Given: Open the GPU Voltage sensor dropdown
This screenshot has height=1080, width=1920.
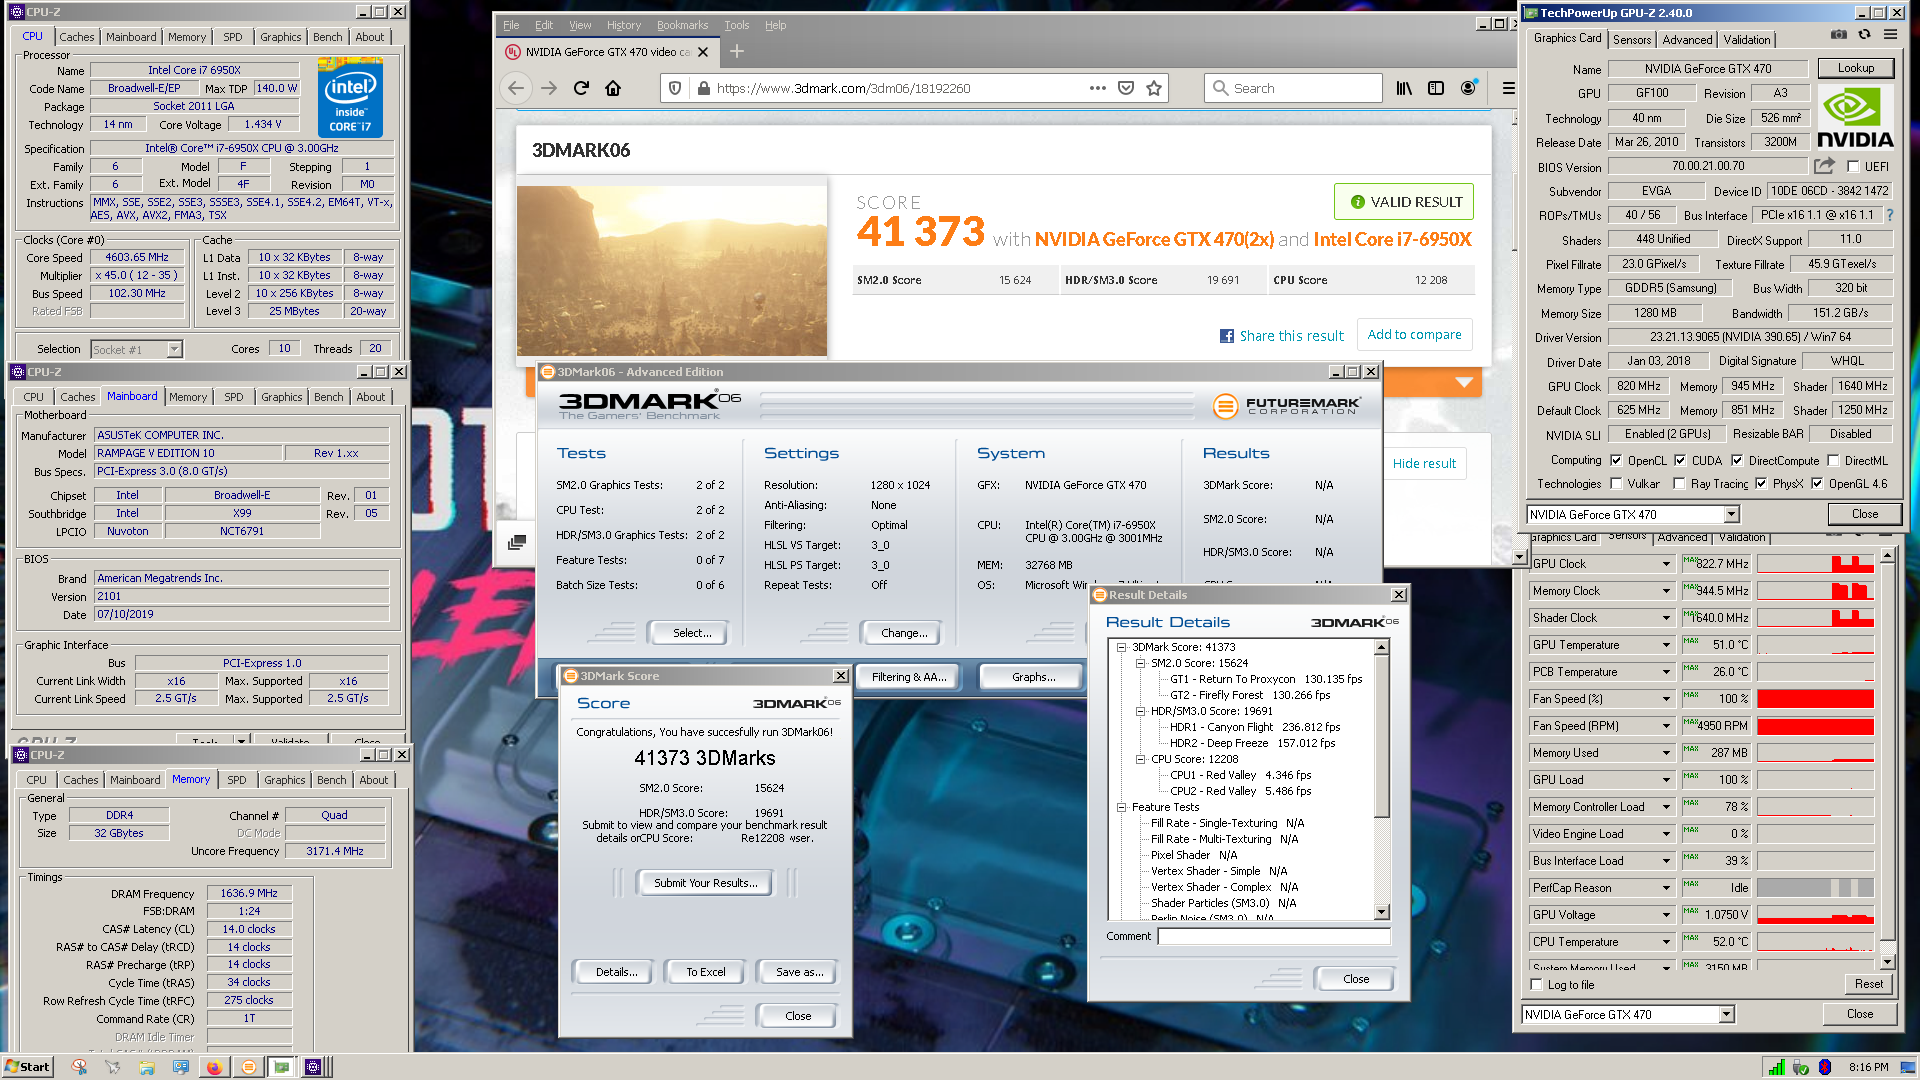Looking at the screenshot, I should 1666,915.
